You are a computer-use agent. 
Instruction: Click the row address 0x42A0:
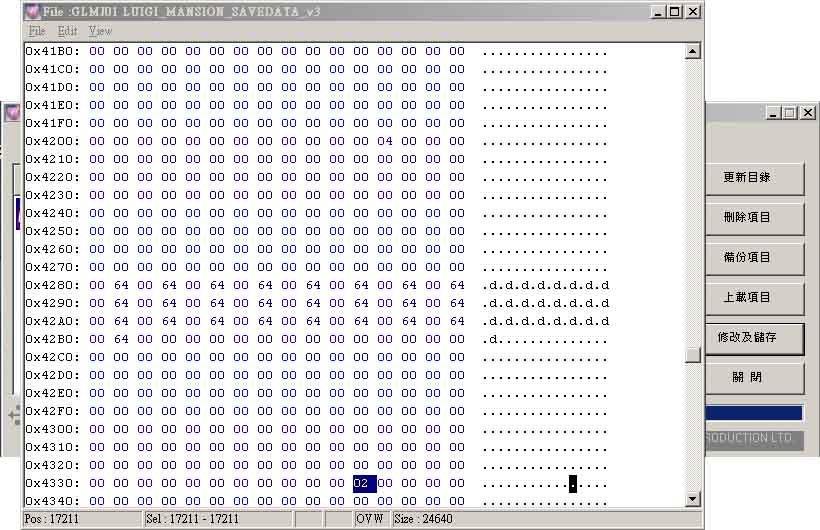(x=53, y=321)
